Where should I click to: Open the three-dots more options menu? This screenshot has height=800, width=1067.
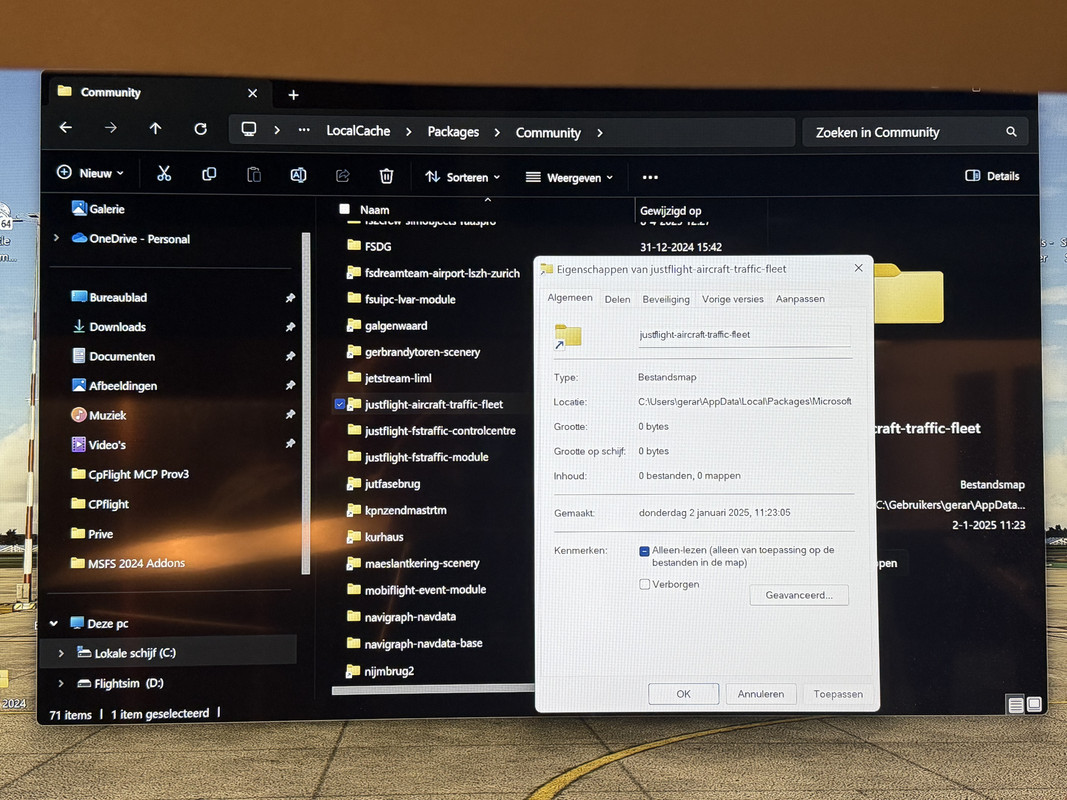[650, 178]
